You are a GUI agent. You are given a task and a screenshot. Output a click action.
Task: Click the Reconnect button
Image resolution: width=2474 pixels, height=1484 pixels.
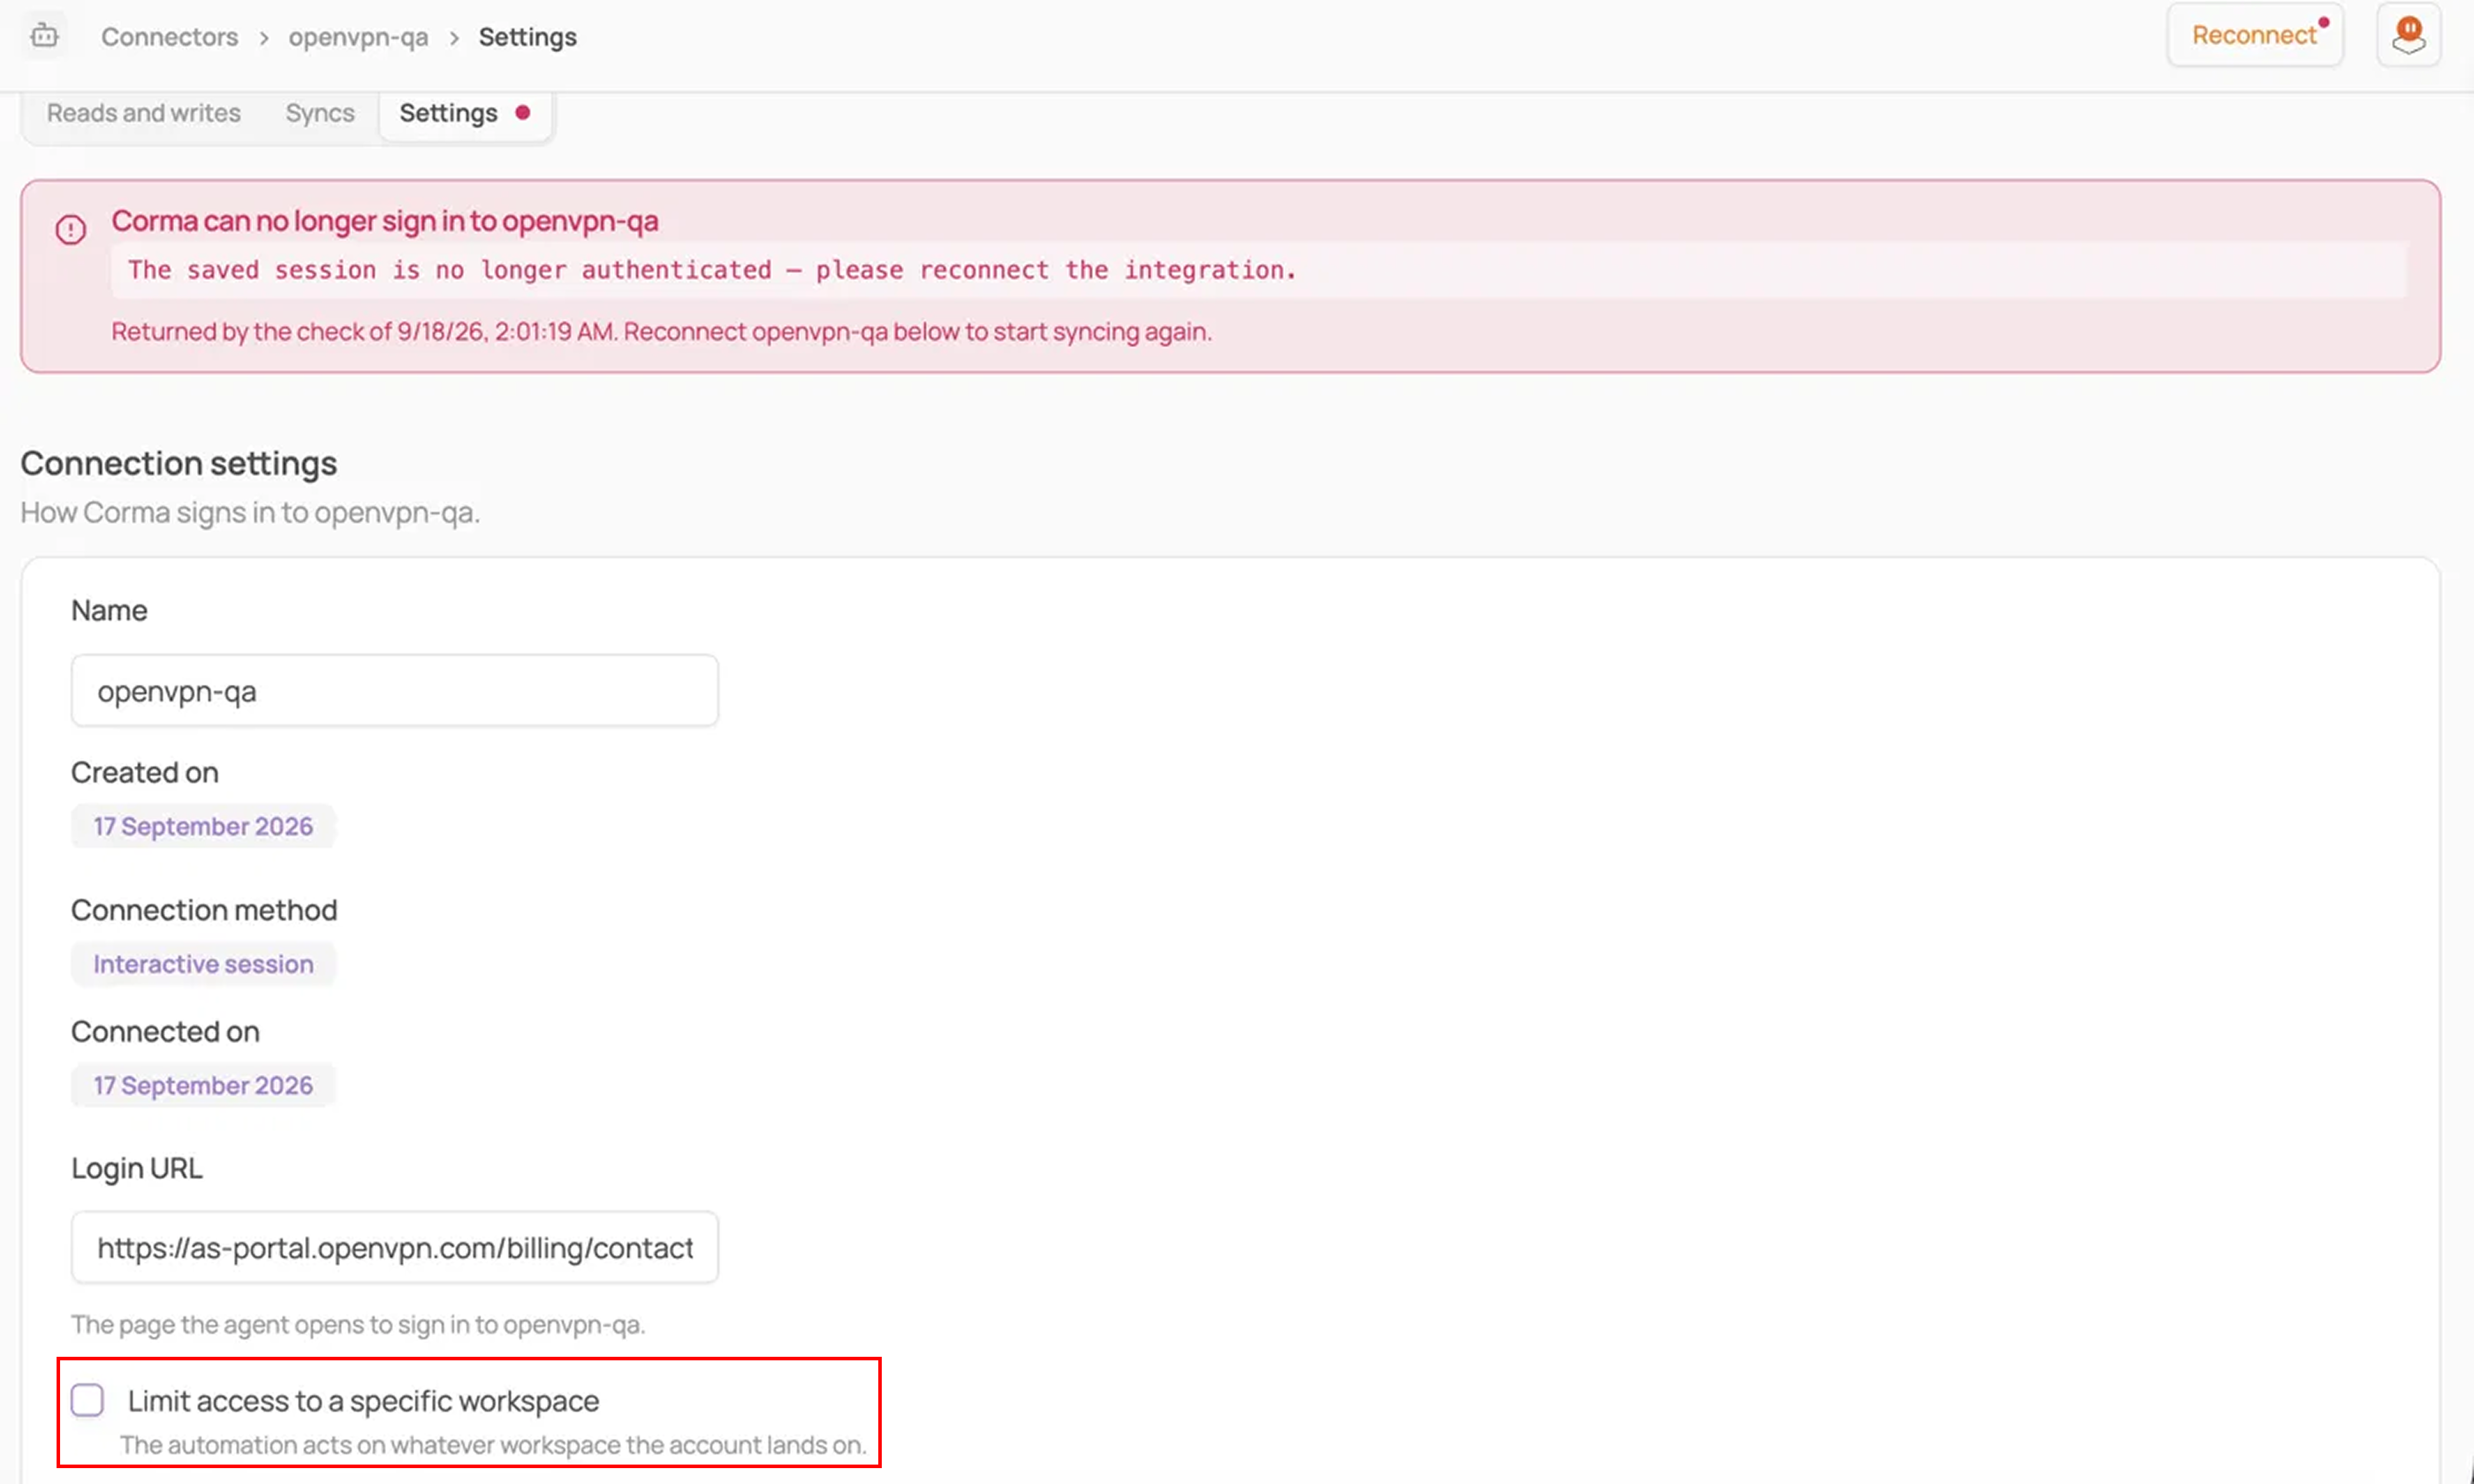click(x=2255, y=35)
